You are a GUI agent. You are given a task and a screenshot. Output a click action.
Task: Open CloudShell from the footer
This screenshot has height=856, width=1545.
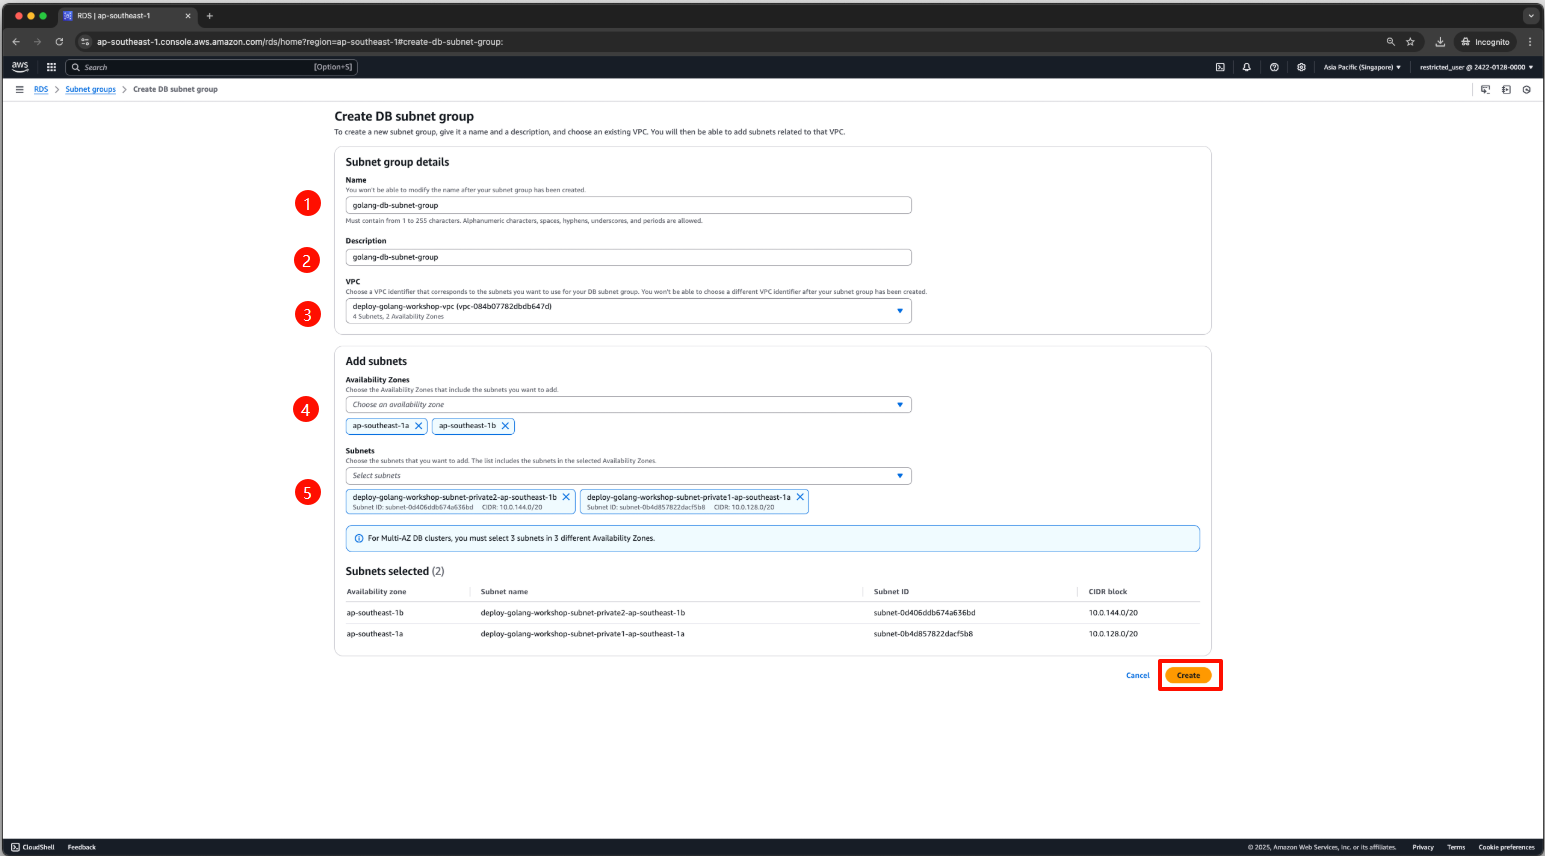click(x=33, y=847)
